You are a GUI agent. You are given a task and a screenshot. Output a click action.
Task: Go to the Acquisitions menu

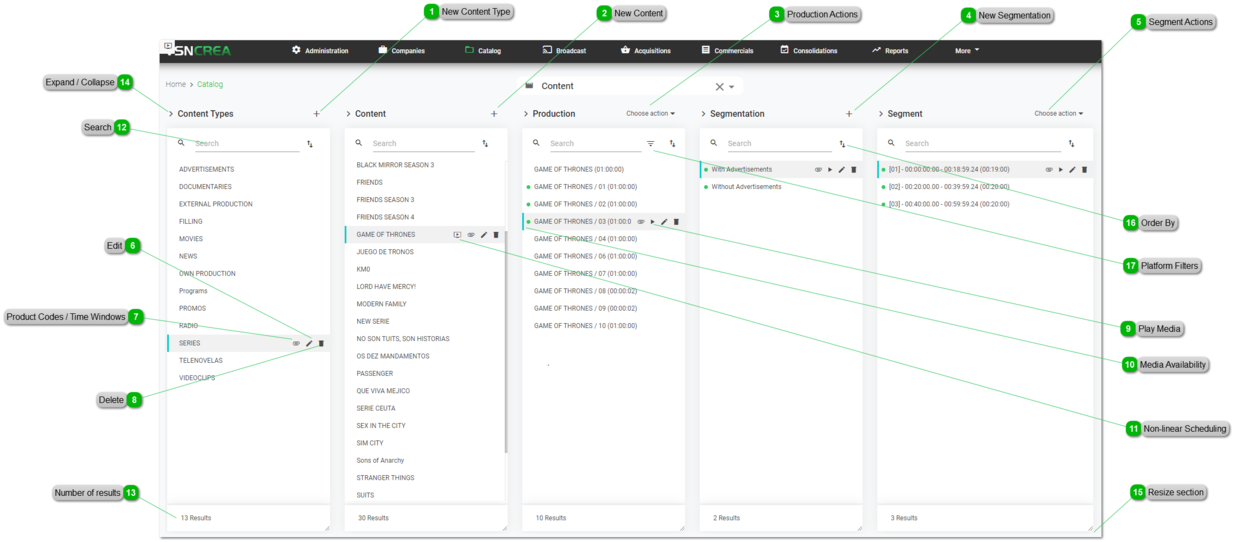click(x=645, y=50)
